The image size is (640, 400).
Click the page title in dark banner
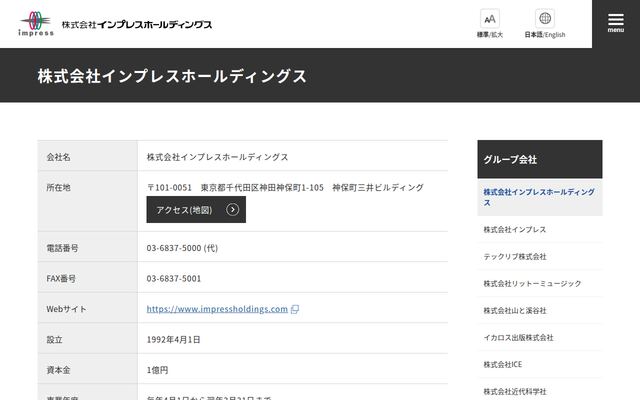coord(172,76)
